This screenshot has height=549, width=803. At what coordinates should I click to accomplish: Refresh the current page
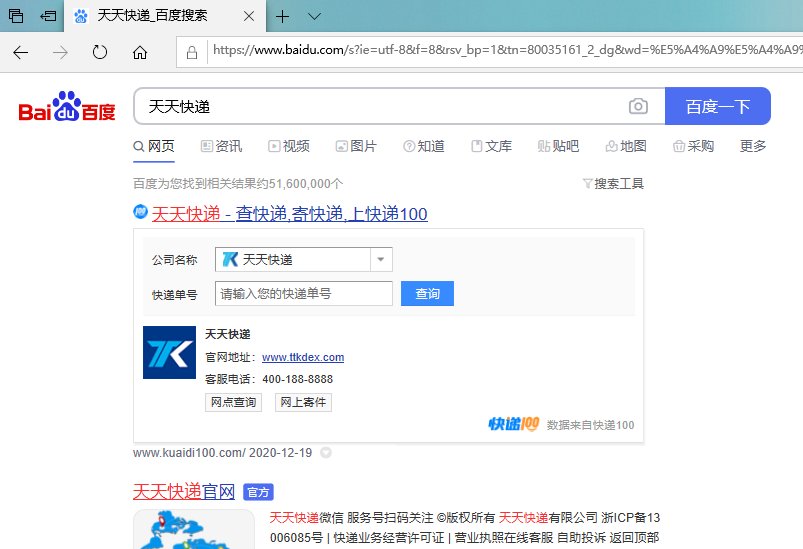(100, 52)
